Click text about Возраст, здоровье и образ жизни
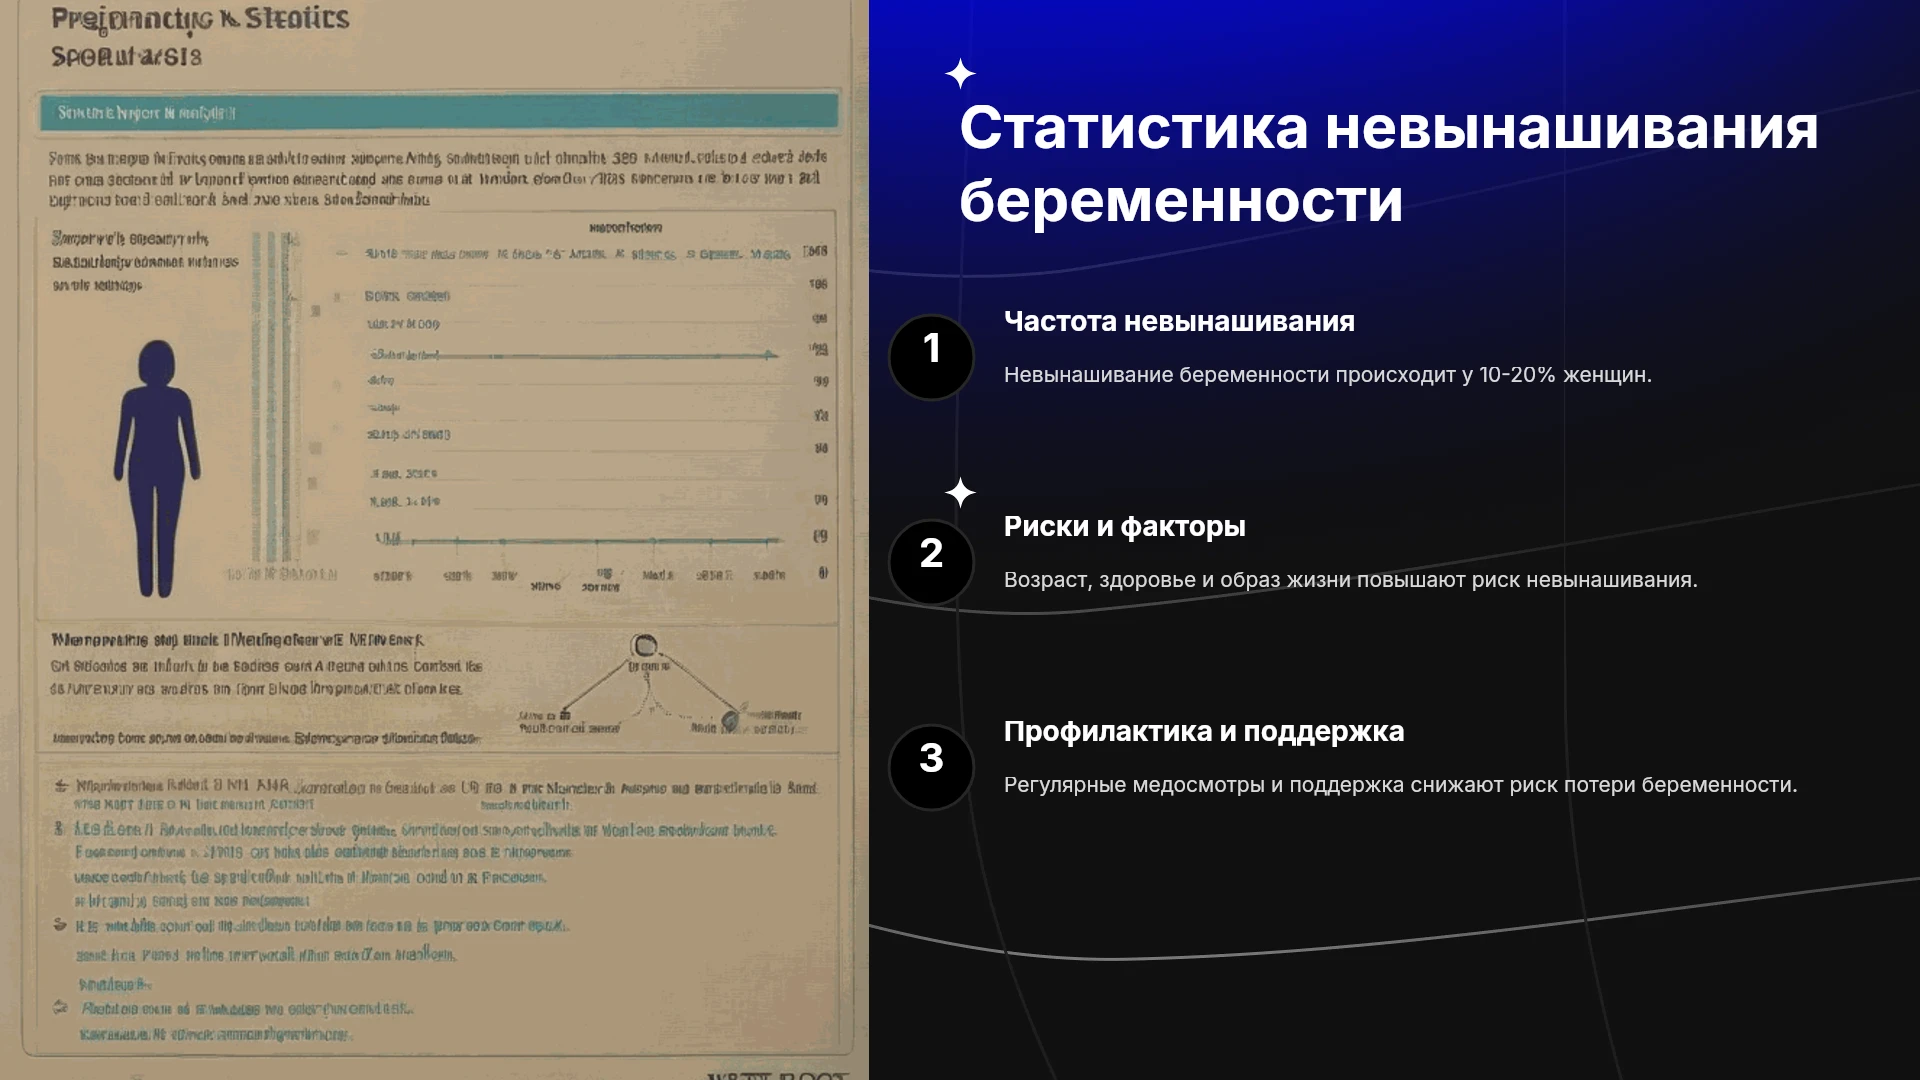Image resolution: width=1920 pixels, height=1080 pixels. (1350, 580)
